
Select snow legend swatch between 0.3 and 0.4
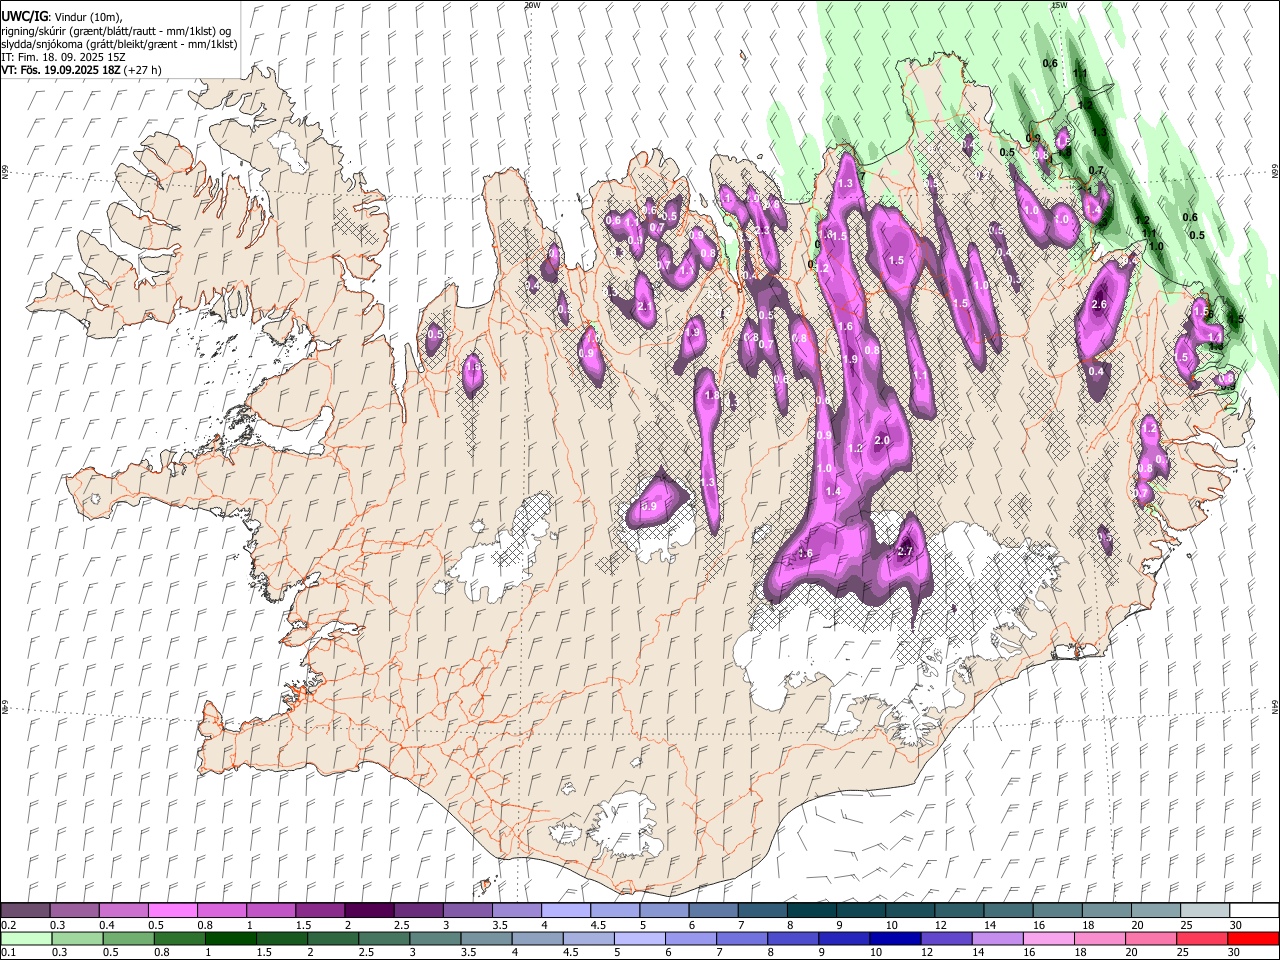point(75,911)
